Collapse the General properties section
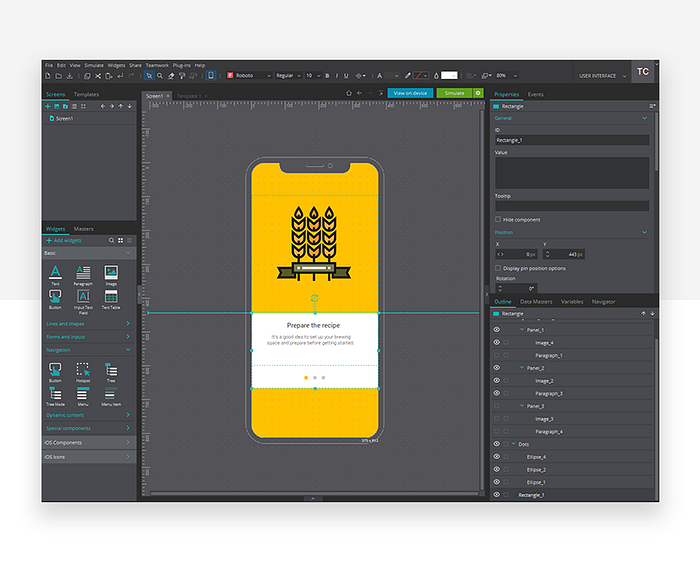Screen dimensions: 700x562 coord(644,118)
